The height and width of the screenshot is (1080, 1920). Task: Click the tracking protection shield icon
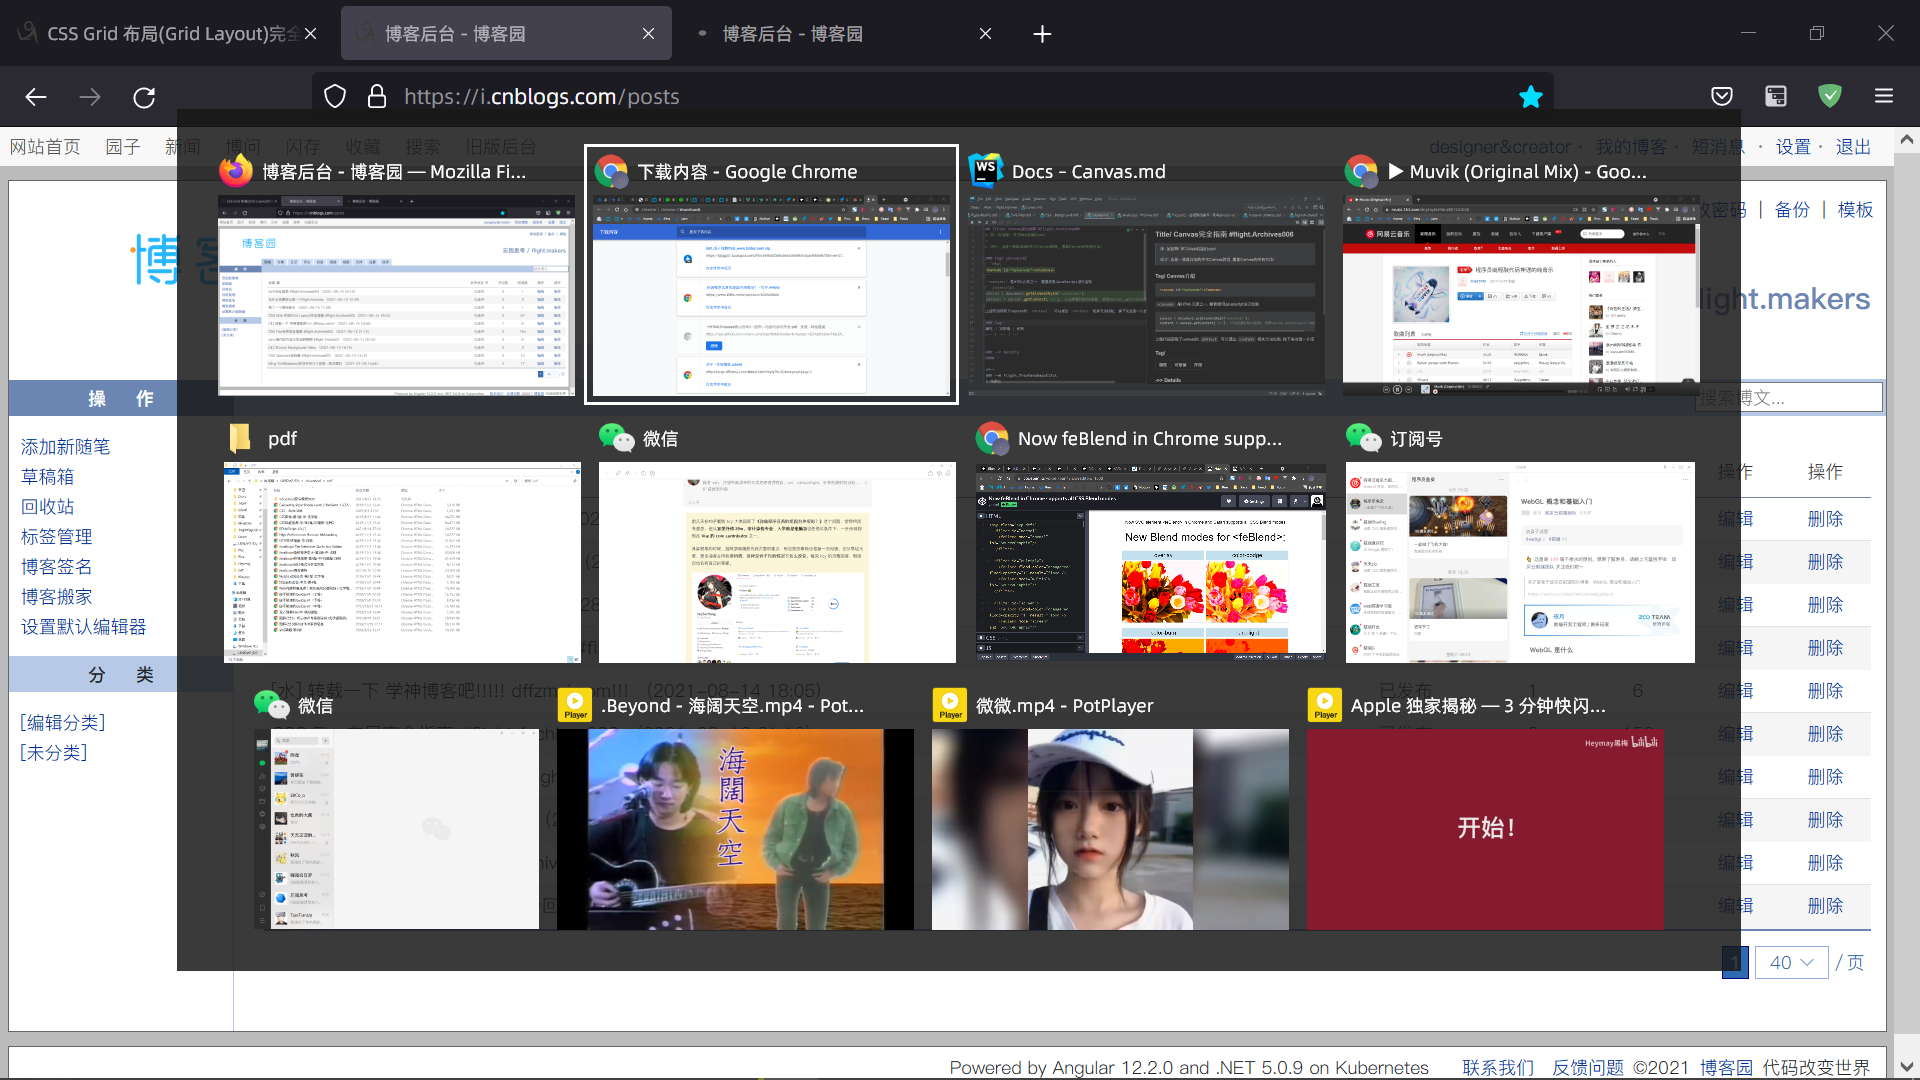tap(335, 97)
